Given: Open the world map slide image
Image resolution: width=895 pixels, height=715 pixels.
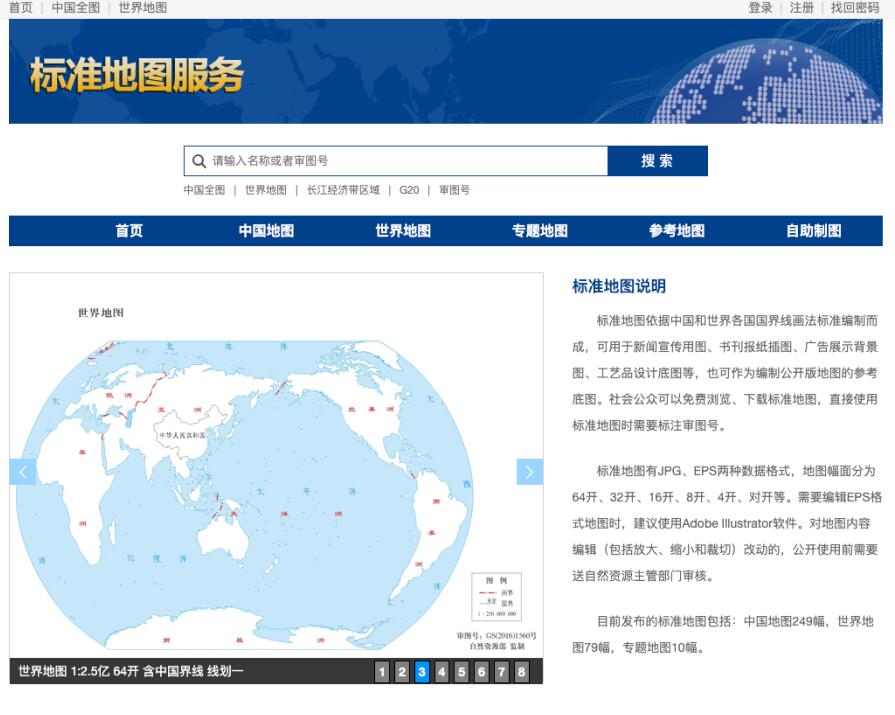Looking at the screenshot, I should click(x=276, y=466).
